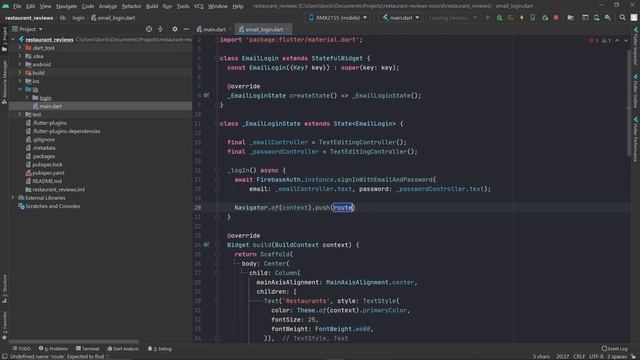Start debugging with the green bug icon
Image resolution: width=640 pixels, height=360 pixels.
click(x=499, y=18)
